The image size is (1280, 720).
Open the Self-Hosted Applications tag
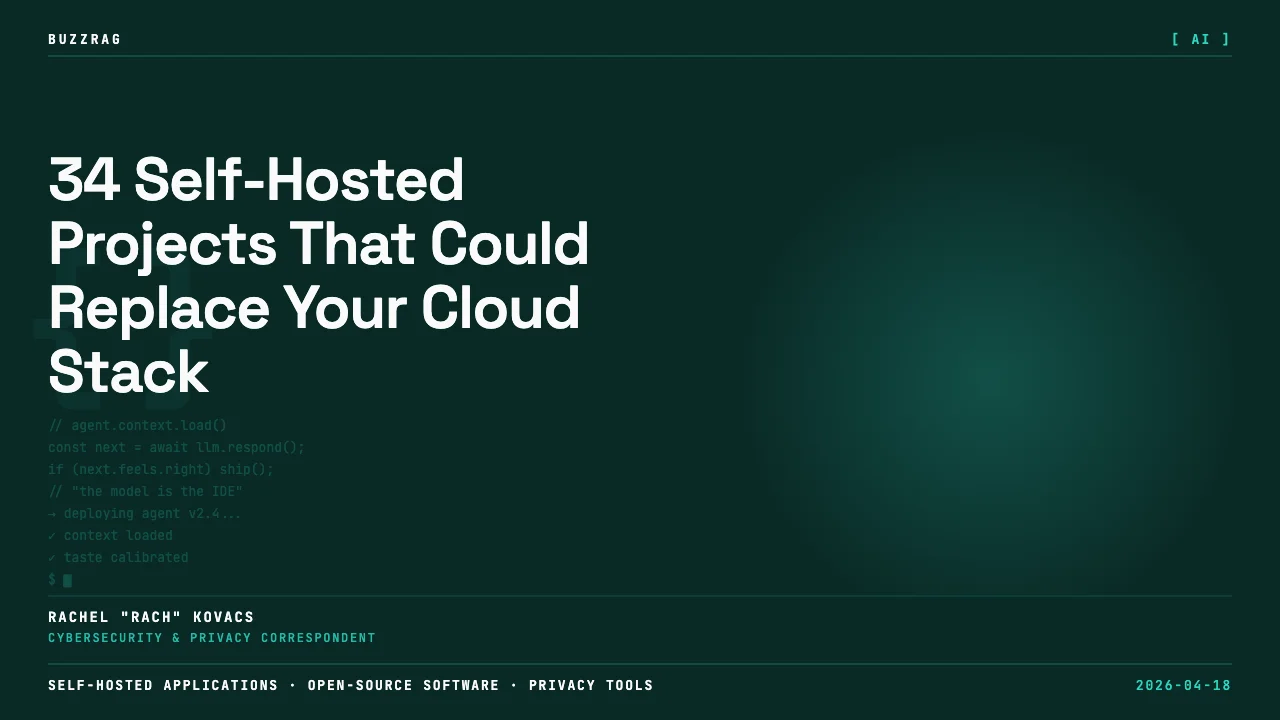pos(163,686)
